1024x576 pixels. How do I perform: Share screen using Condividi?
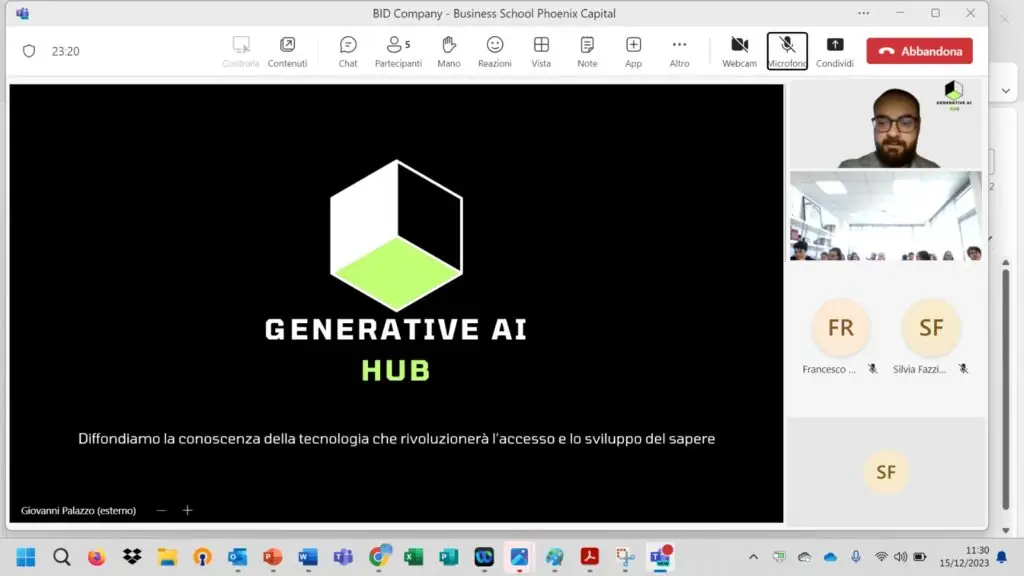pyautogui.click(x=834, y=51)
